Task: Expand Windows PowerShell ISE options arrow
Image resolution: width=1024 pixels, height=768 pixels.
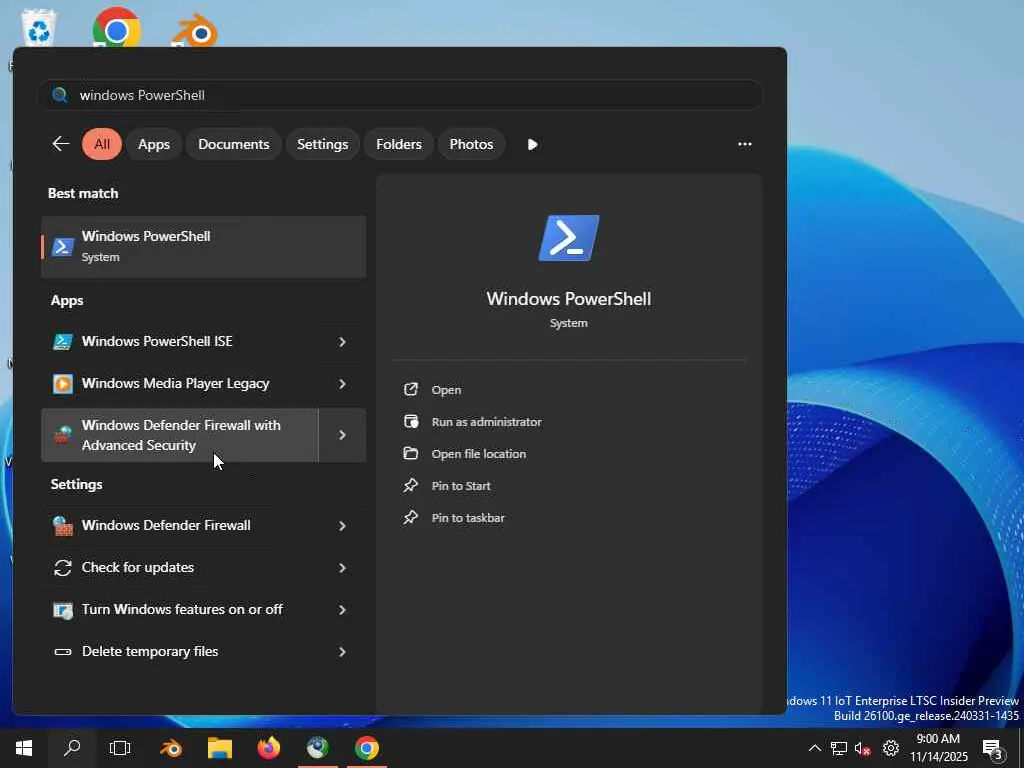Action: point(342,342)
